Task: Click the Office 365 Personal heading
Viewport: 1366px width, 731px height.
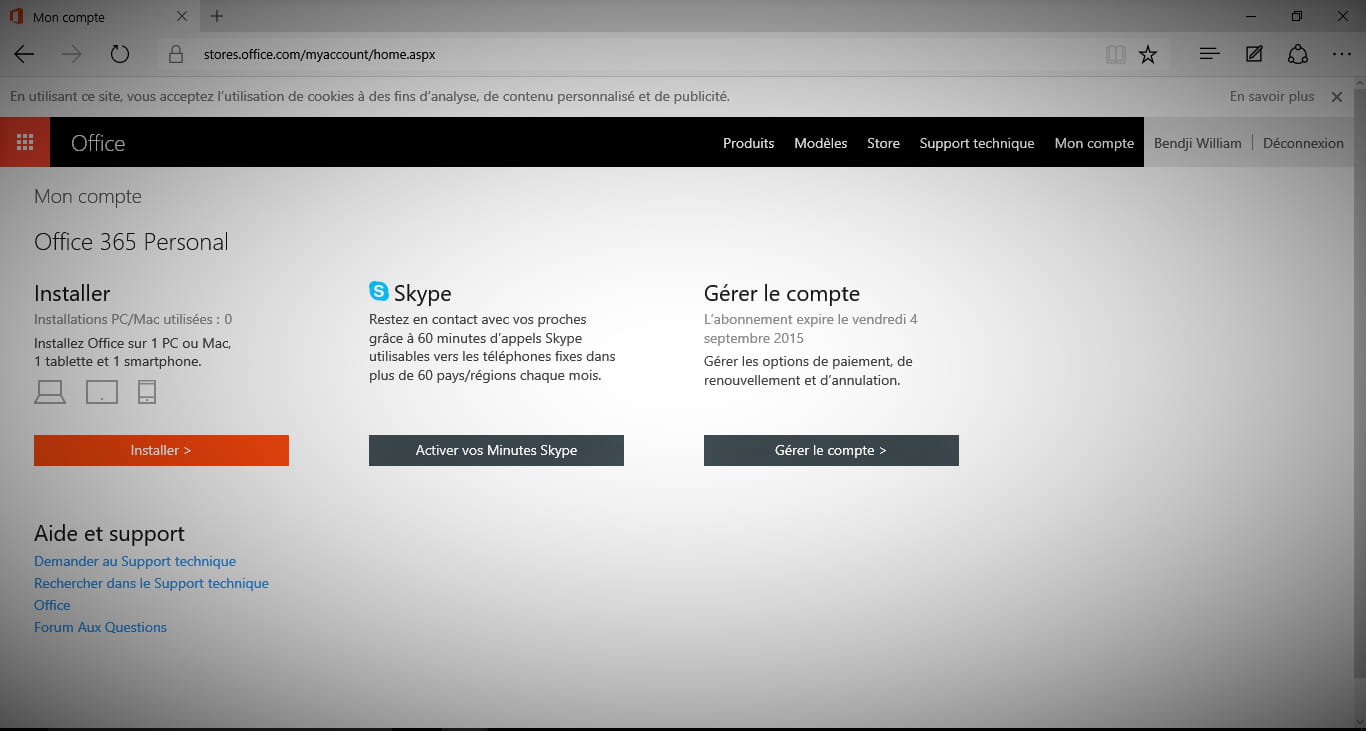Action: (x=131, y=242)
